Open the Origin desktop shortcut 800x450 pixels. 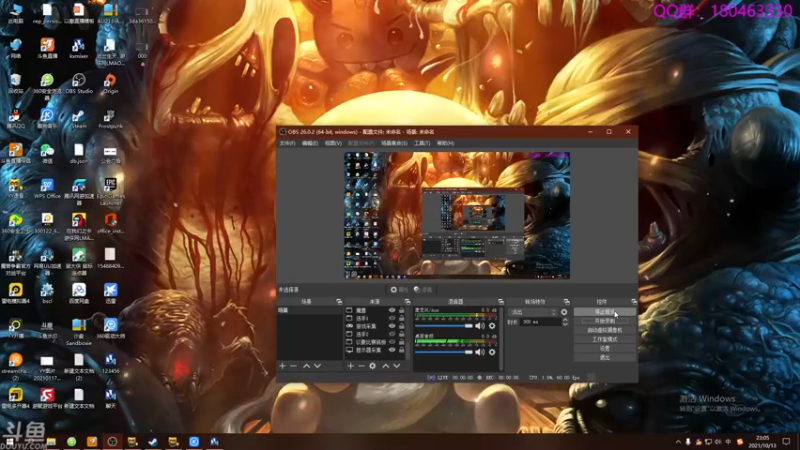click(x=110, y=84)
